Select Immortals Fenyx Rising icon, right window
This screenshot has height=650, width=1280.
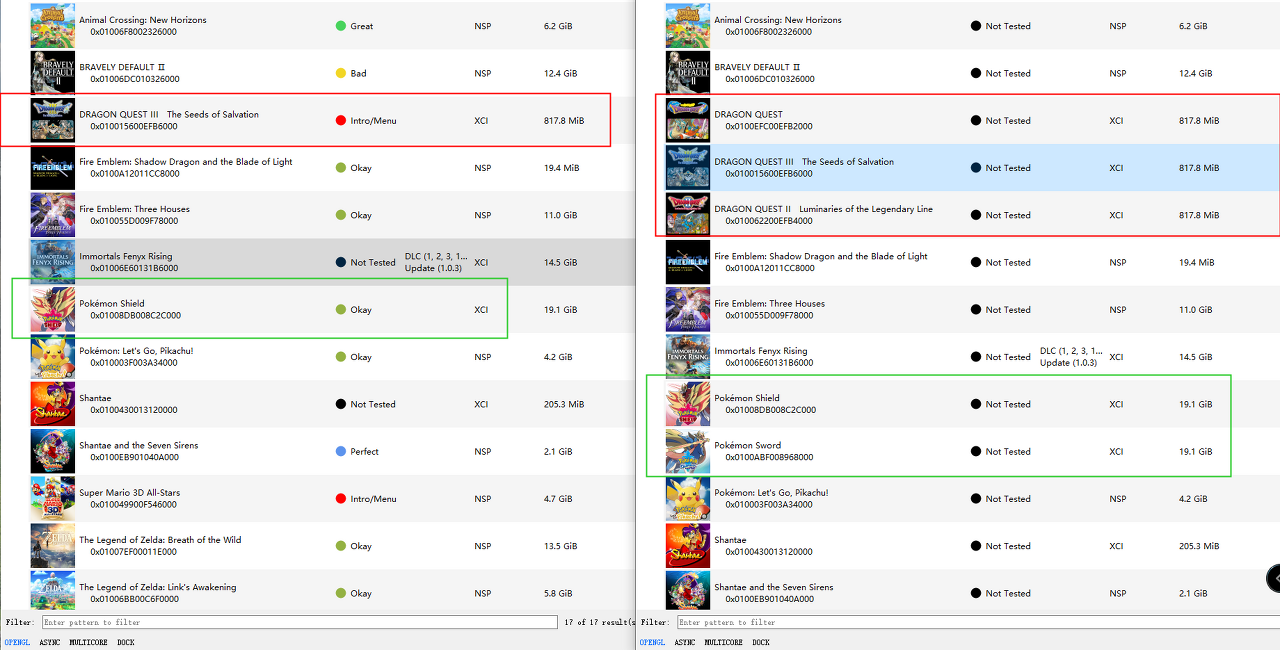tap(687, 357)
